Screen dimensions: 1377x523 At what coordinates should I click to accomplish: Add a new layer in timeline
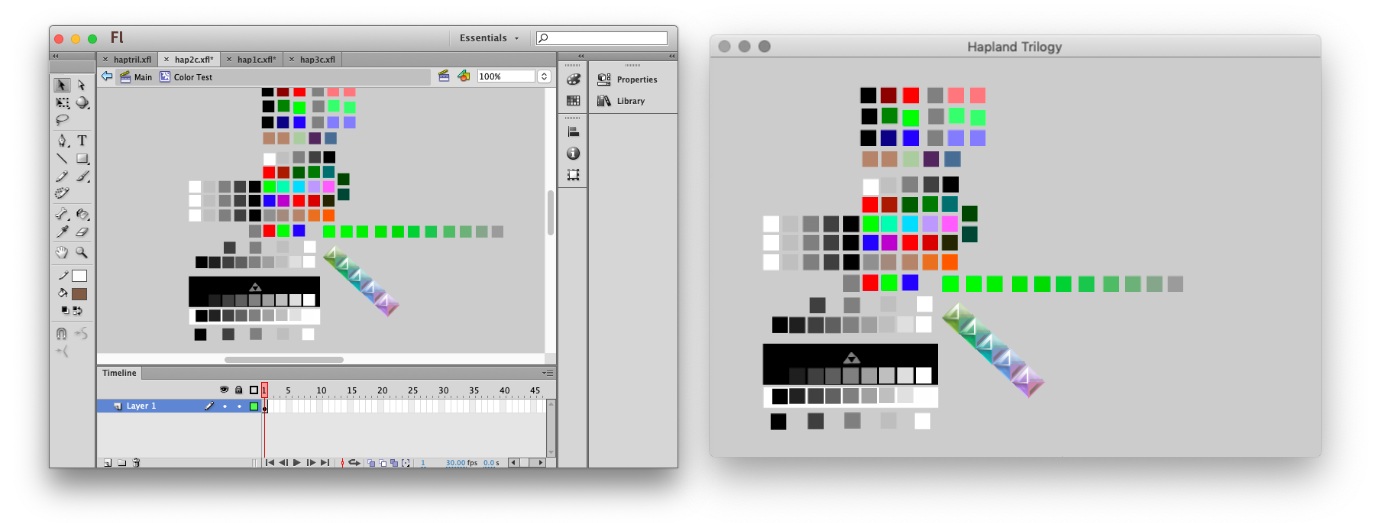click(x=108, y=463)
